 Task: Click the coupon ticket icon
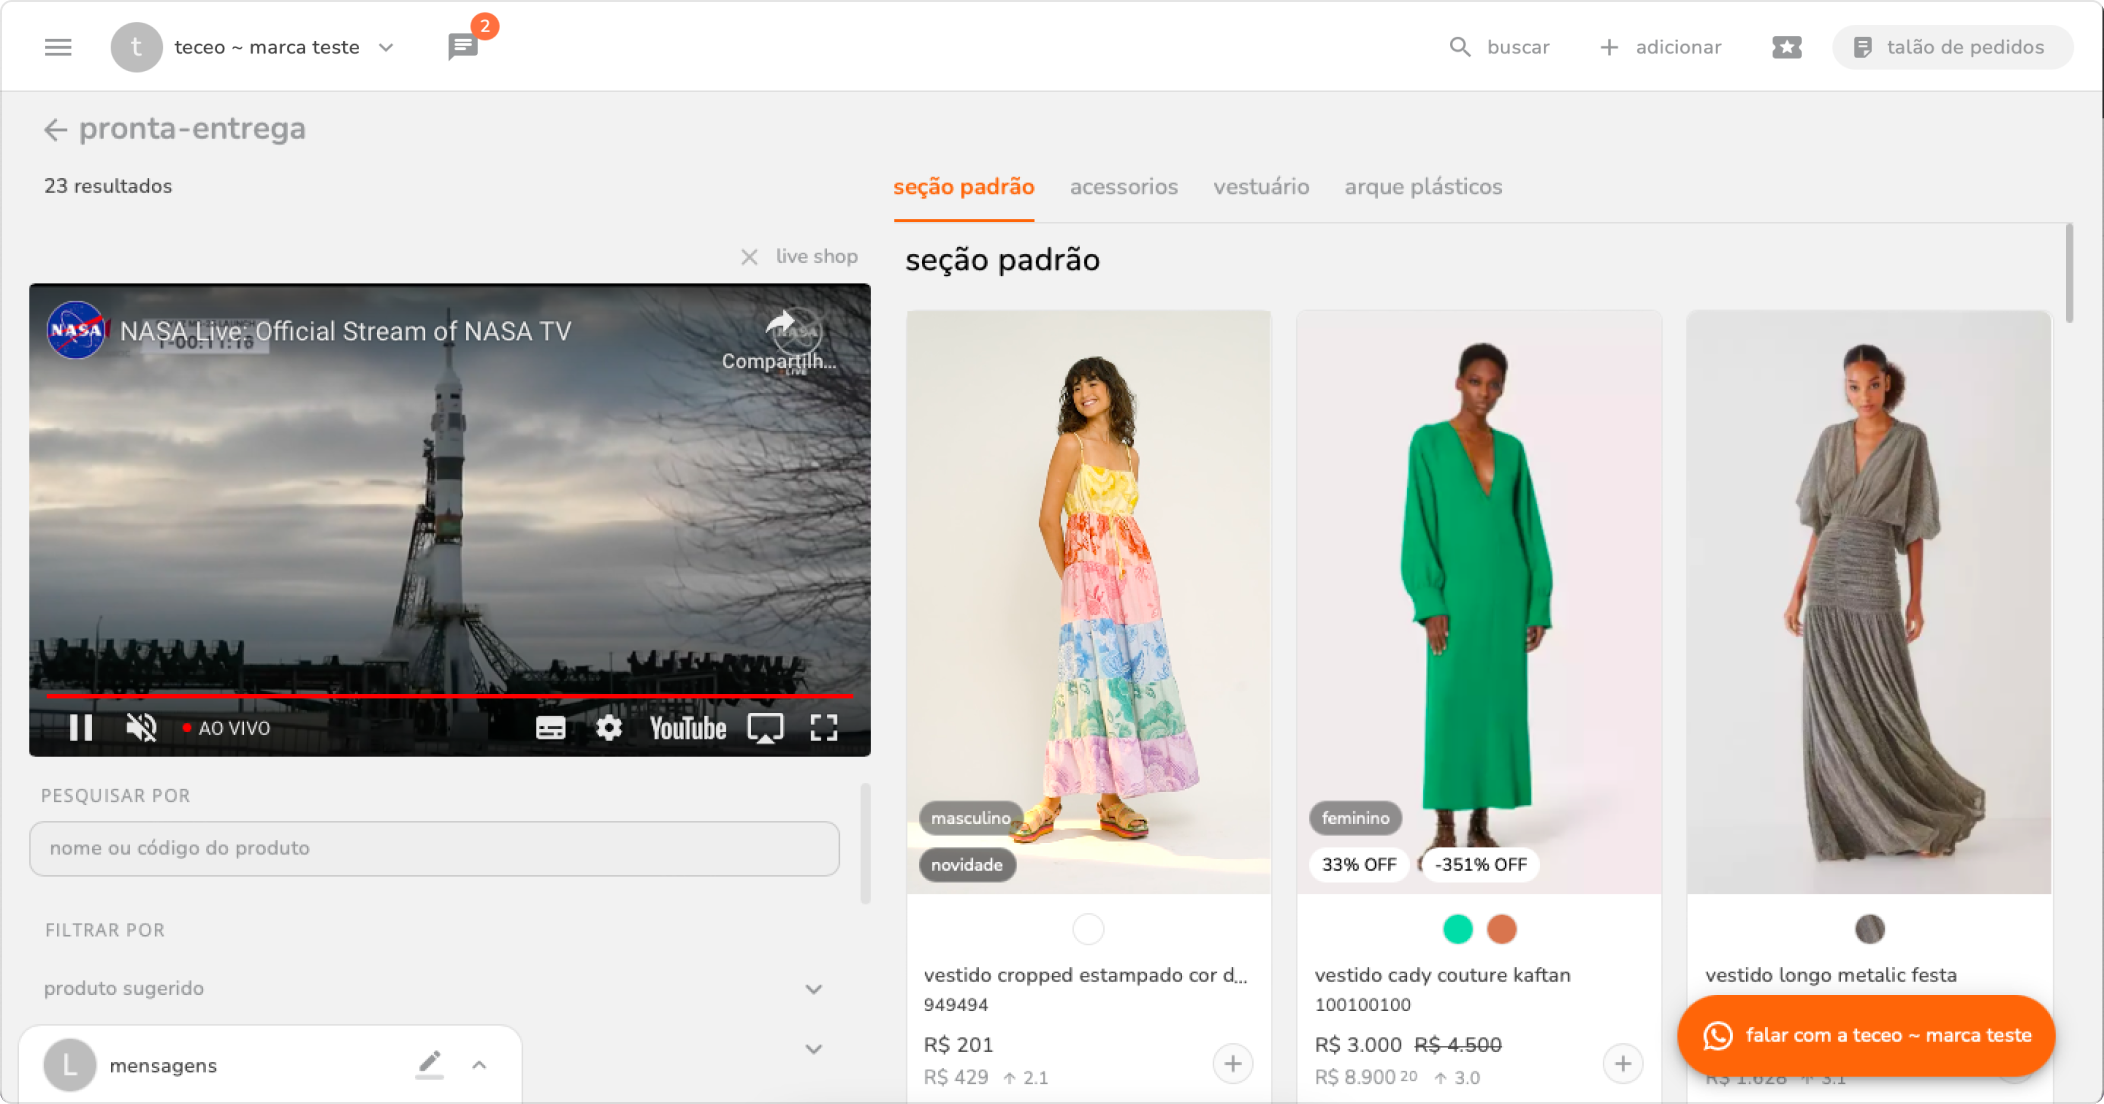1786,47
